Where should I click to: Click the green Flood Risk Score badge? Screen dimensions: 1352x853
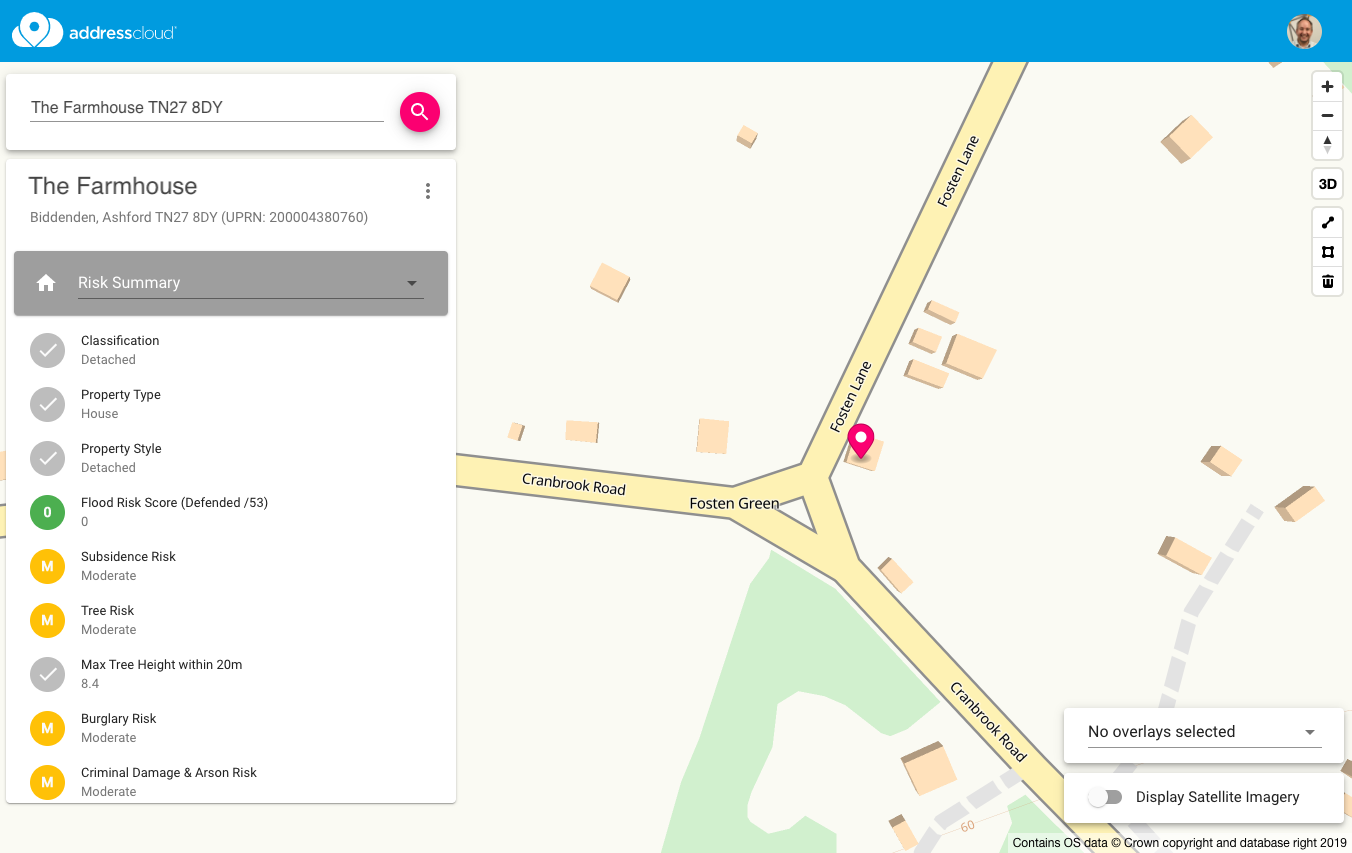[47, 512]
